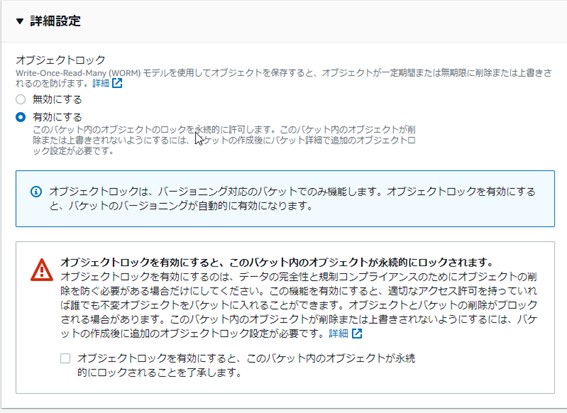Screen dimensions: 567x413
Task: Click the オブジェクトロック section label
Action: click(x=60, y=59)
